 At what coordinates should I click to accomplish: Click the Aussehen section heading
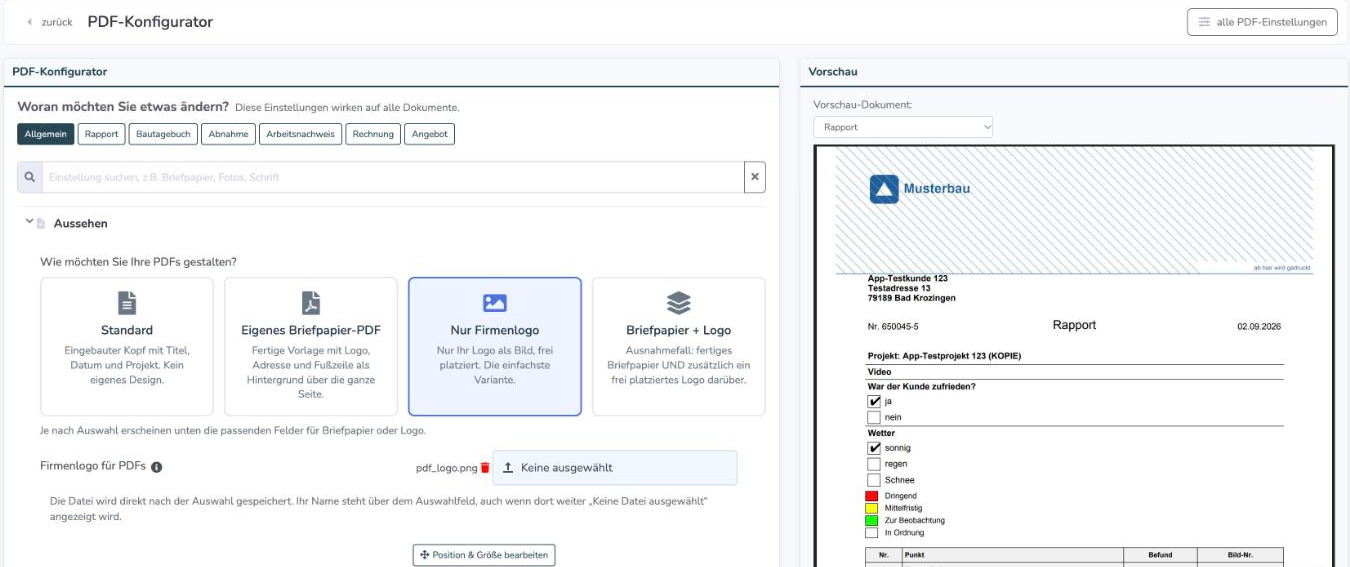[x=80, y=223]
